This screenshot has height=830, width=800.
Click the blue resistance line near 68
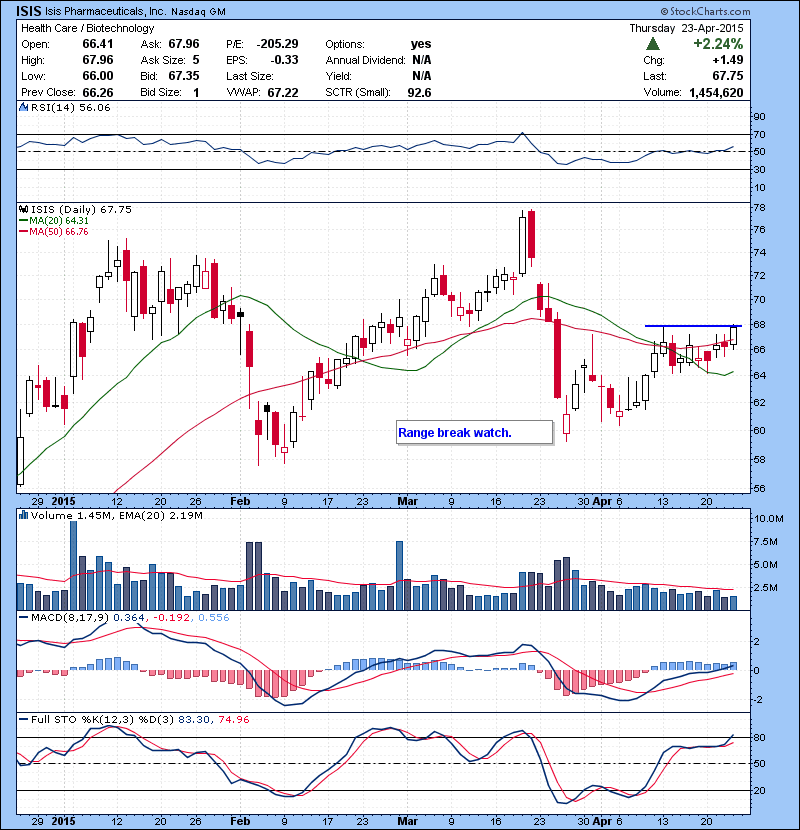(x=693, y=326)
